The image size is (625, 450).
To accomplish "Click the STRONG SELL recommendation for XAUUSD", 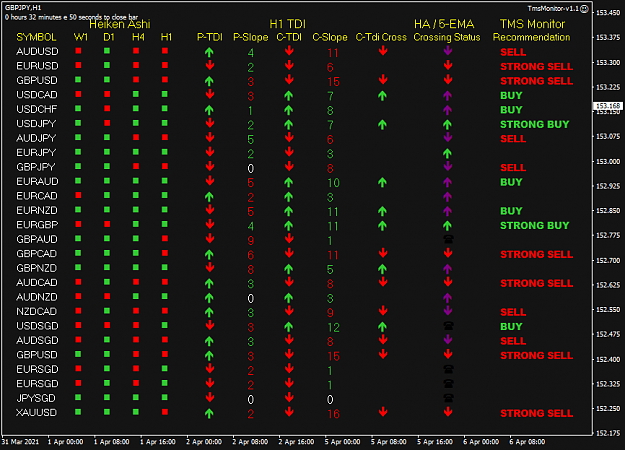I will [537, 413].
